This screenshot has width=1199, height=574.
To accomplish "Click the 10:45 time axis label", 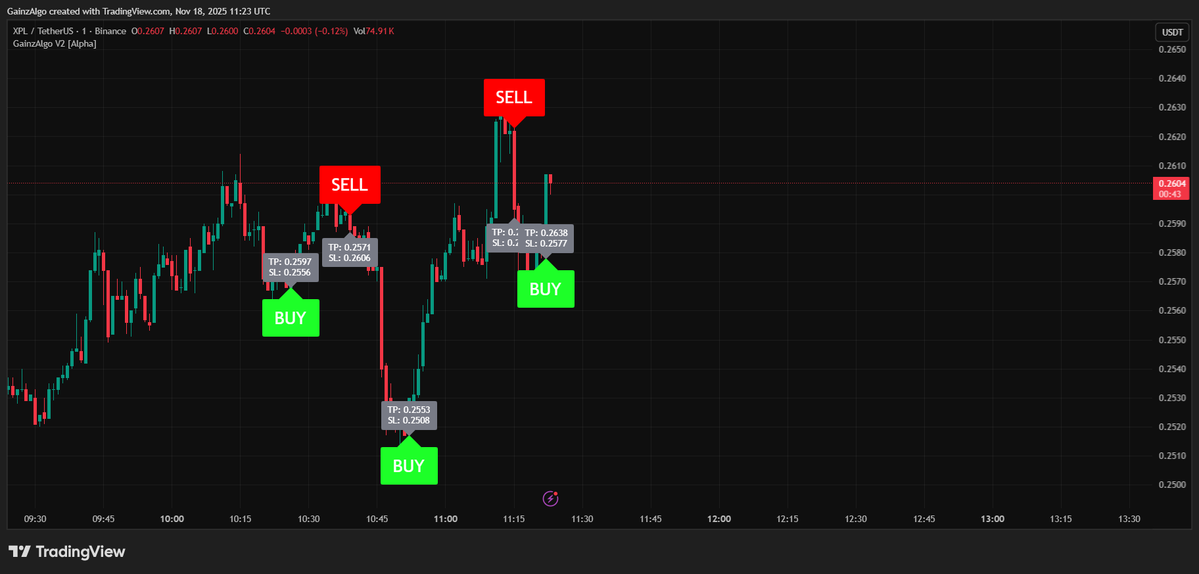I will 377,519.
